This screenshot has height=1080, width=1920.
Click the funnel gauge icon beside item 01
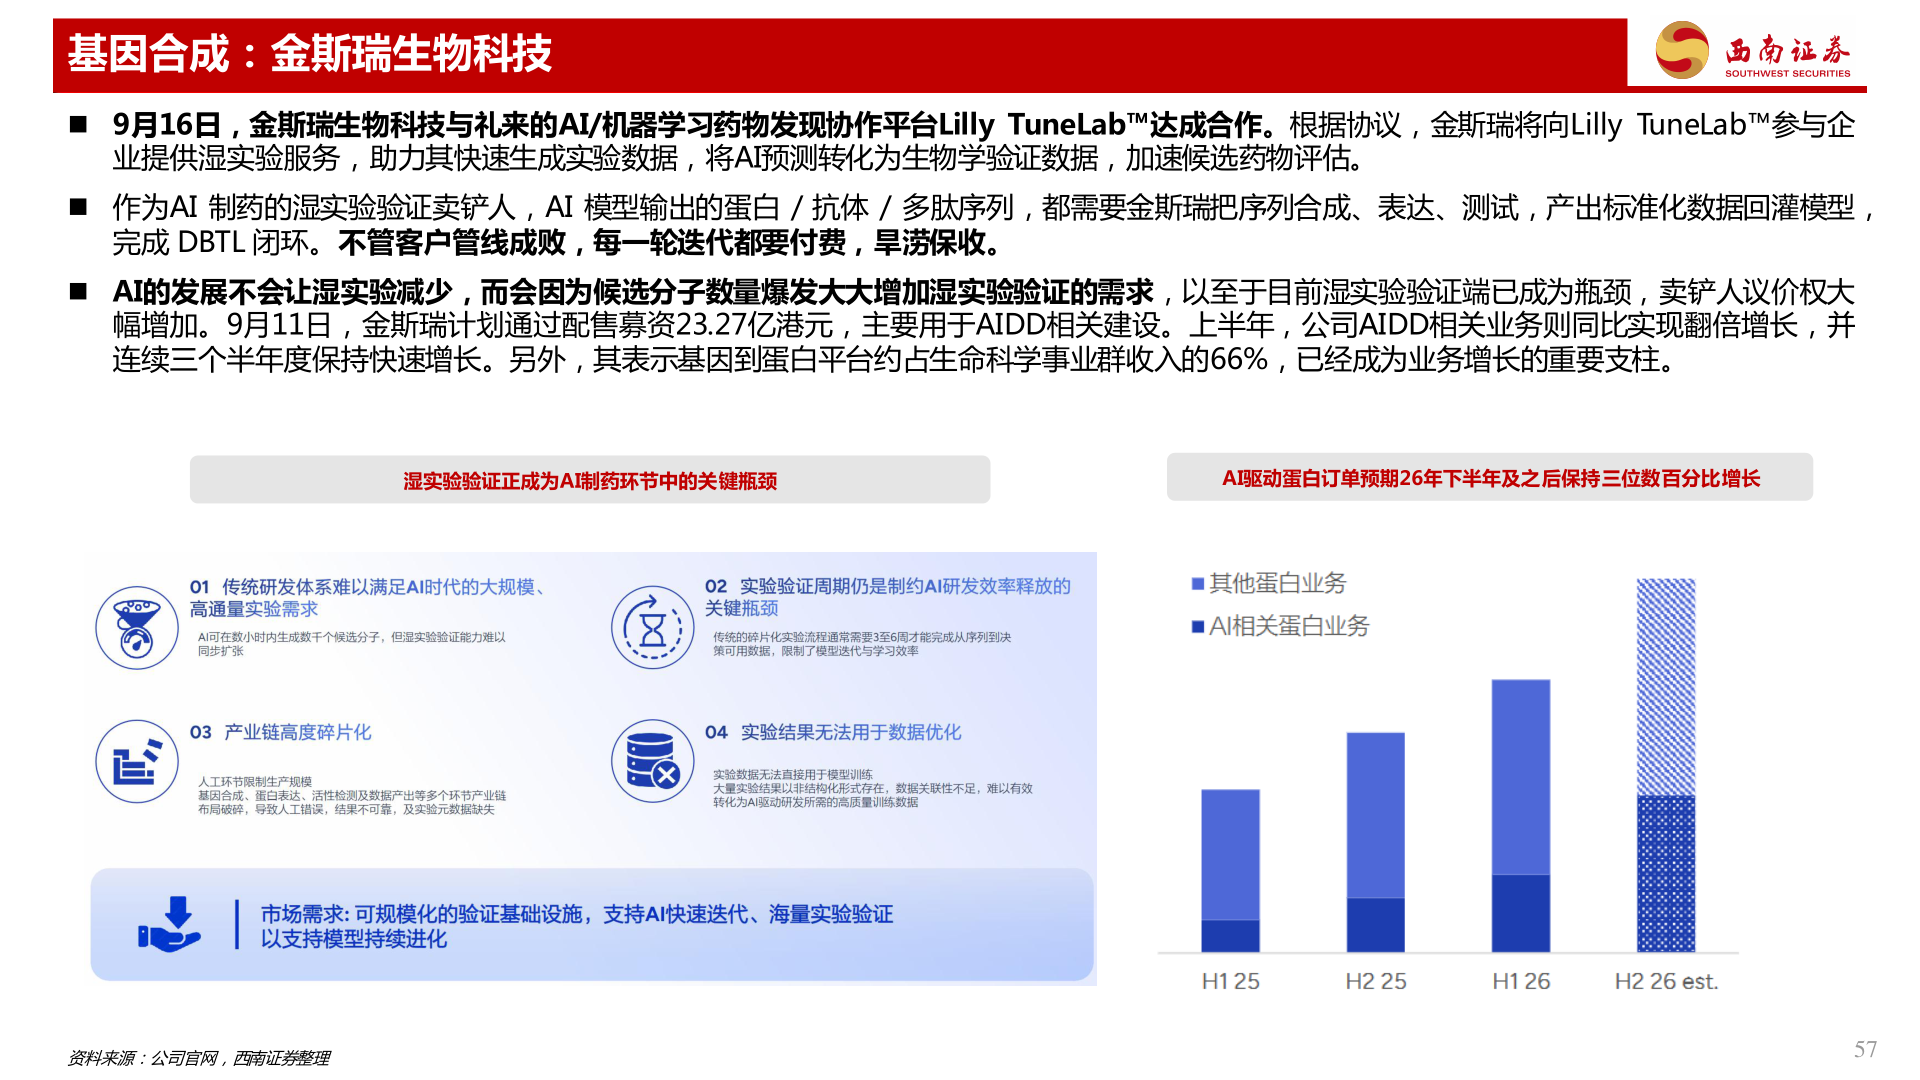click(x=137, y=628)
